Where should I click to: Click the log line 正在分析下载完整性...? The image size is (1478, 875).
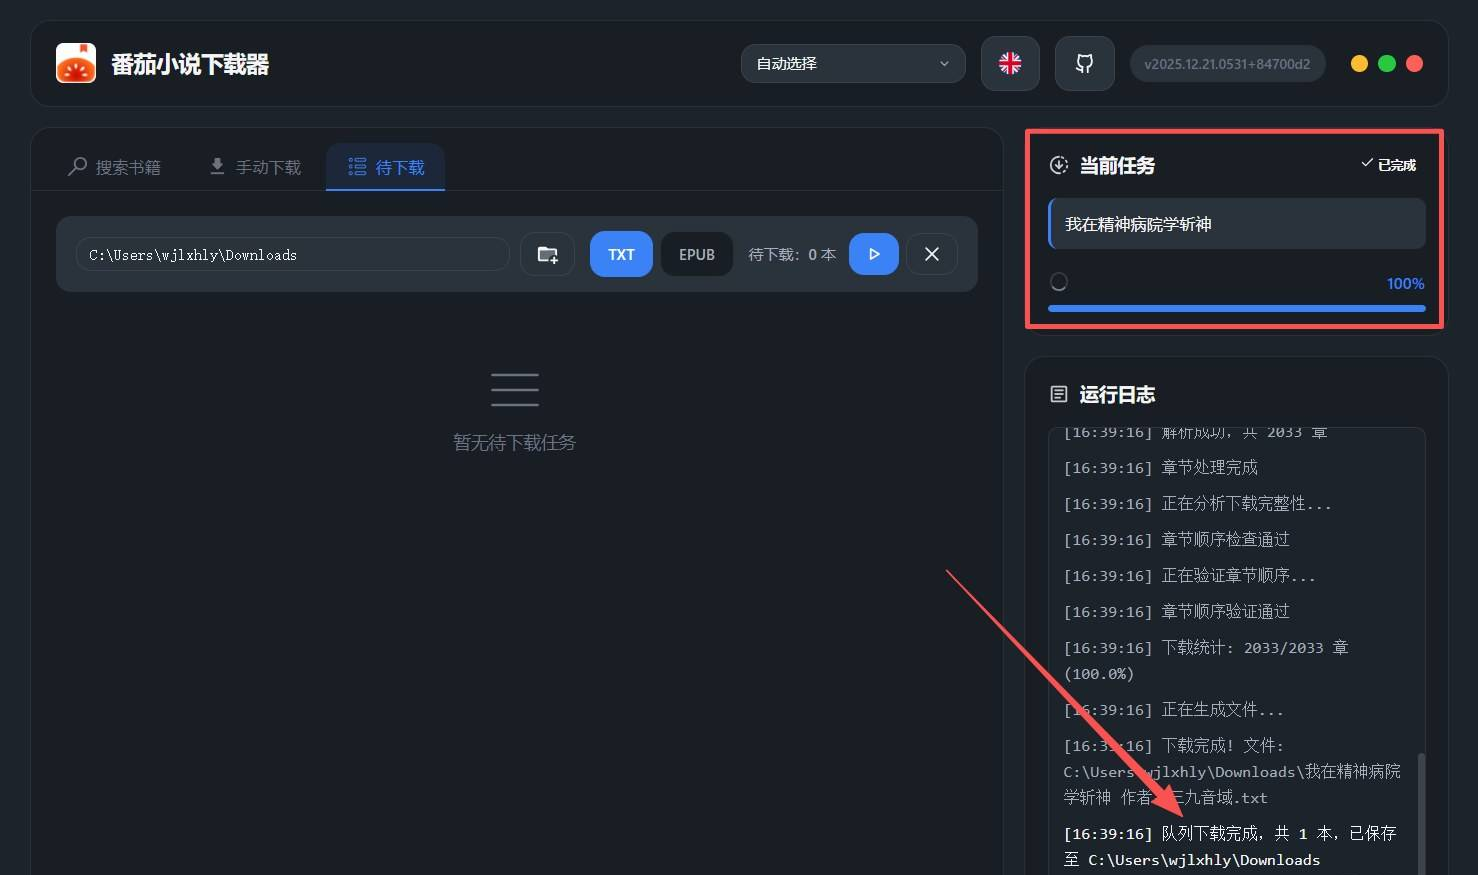coord(1198,503)
